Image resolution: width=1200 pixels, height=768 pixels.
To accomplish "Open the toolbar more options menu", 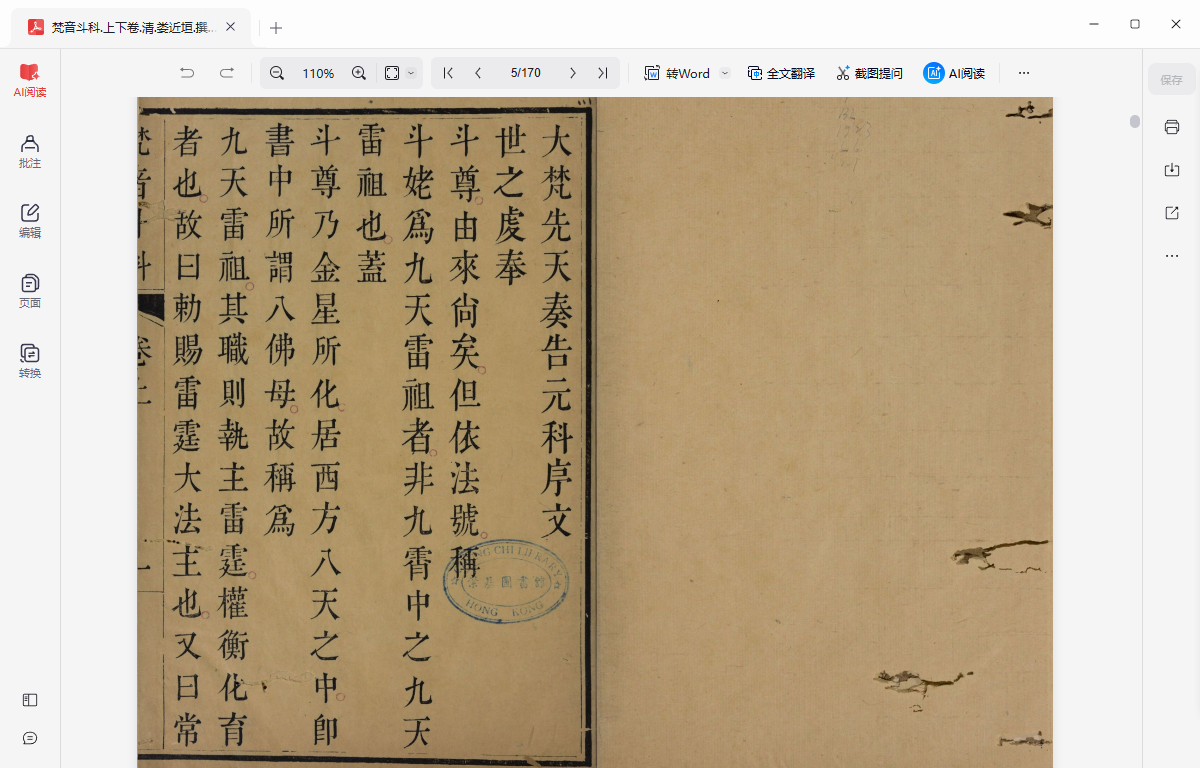I will pyautogui.click(x=1023, y=73).
